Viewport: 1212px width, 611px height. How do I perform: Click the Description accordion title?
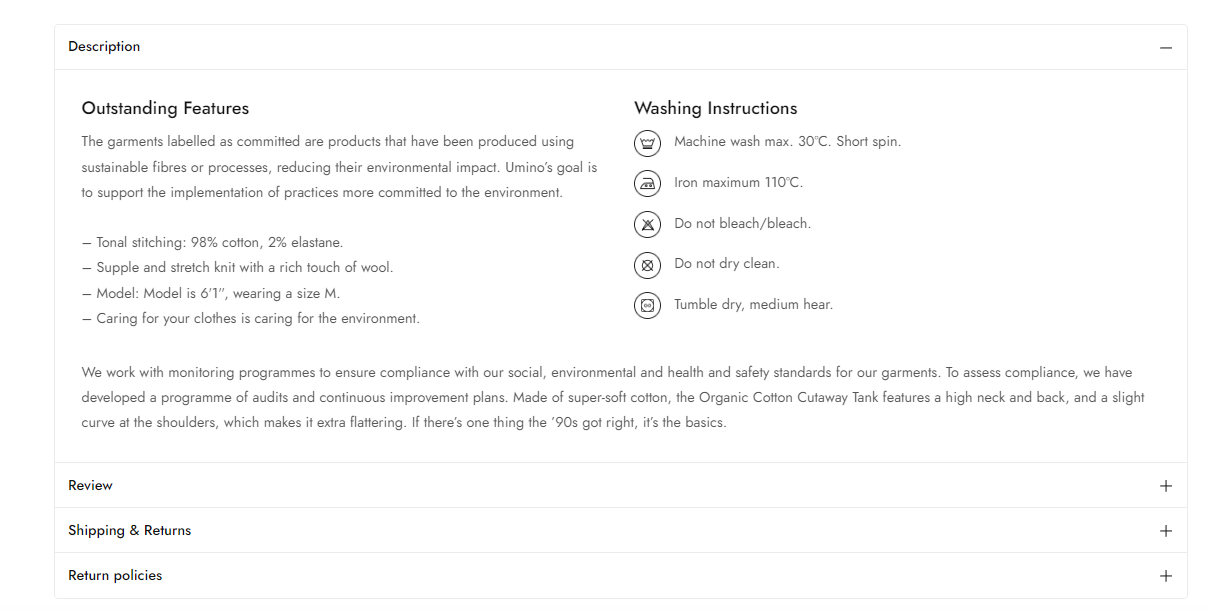tap(104, 47)
